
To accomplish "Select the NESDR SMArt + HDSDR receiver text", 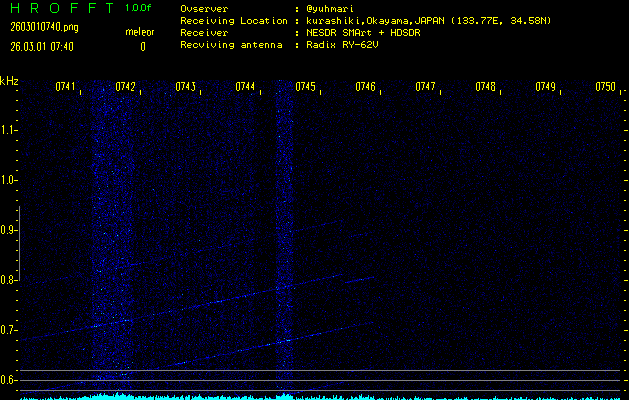I will pos(364,32).
